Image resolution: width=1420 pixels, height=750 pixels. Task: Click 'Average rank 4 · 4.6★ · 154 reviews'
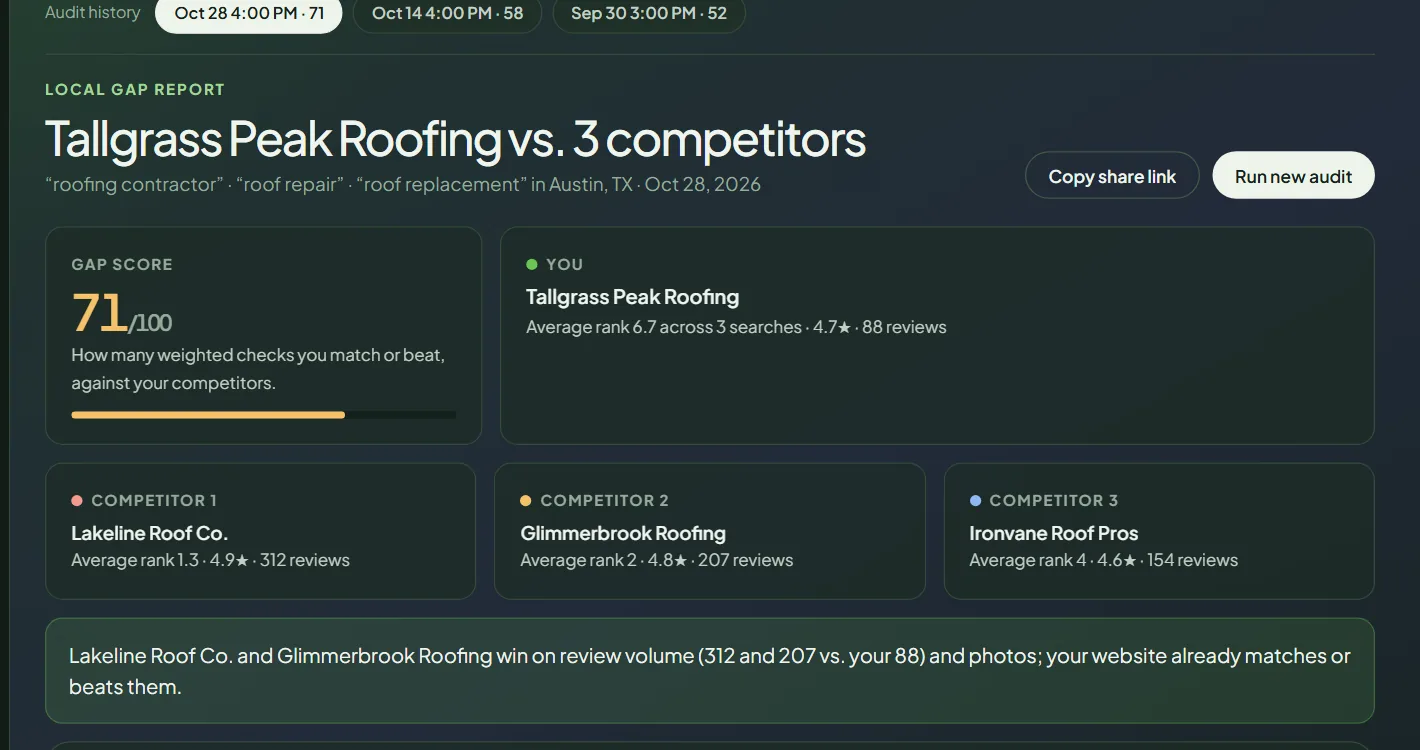point(1103,560)
